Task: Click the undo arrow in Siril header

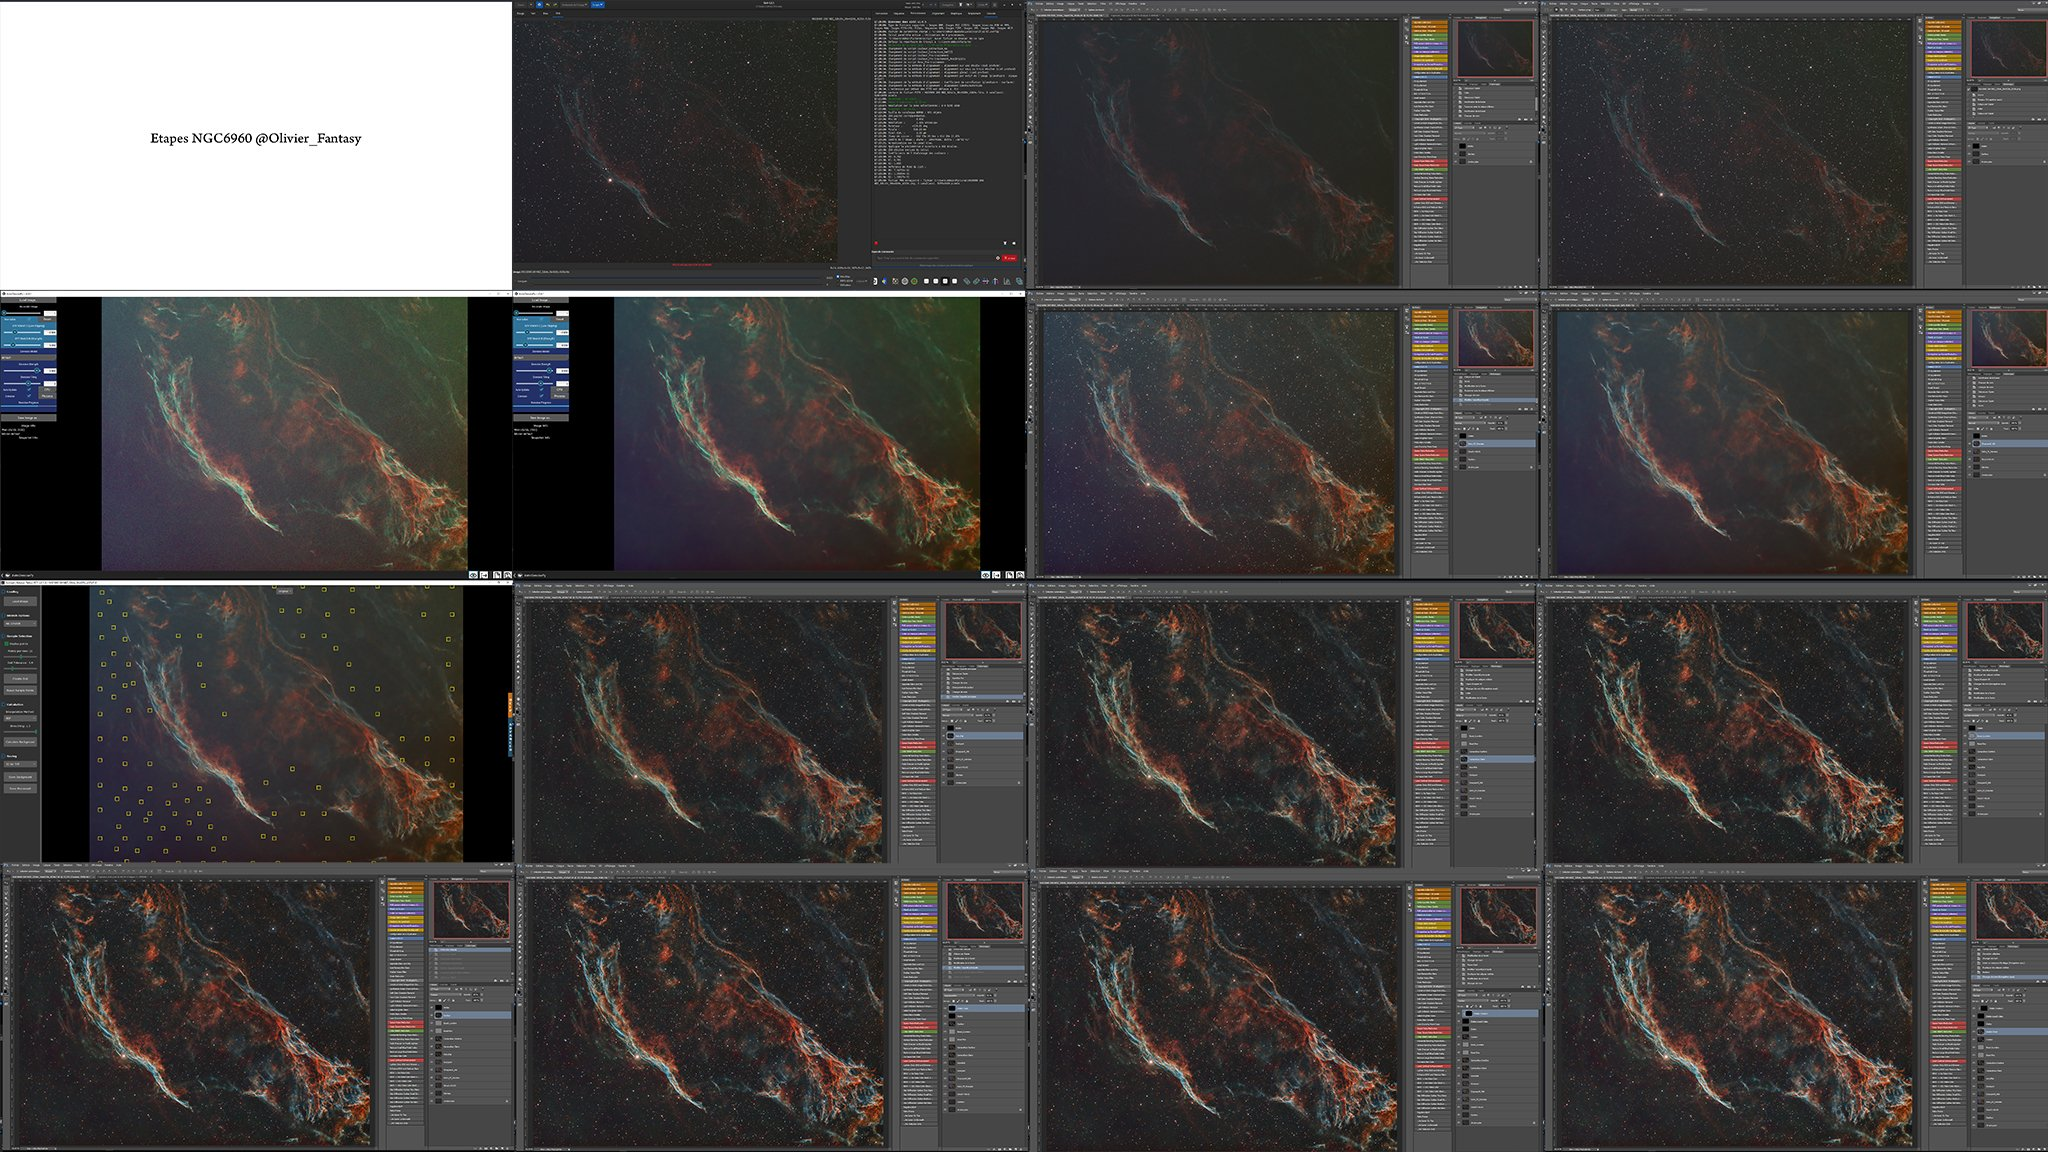Action: pos(548,5)
